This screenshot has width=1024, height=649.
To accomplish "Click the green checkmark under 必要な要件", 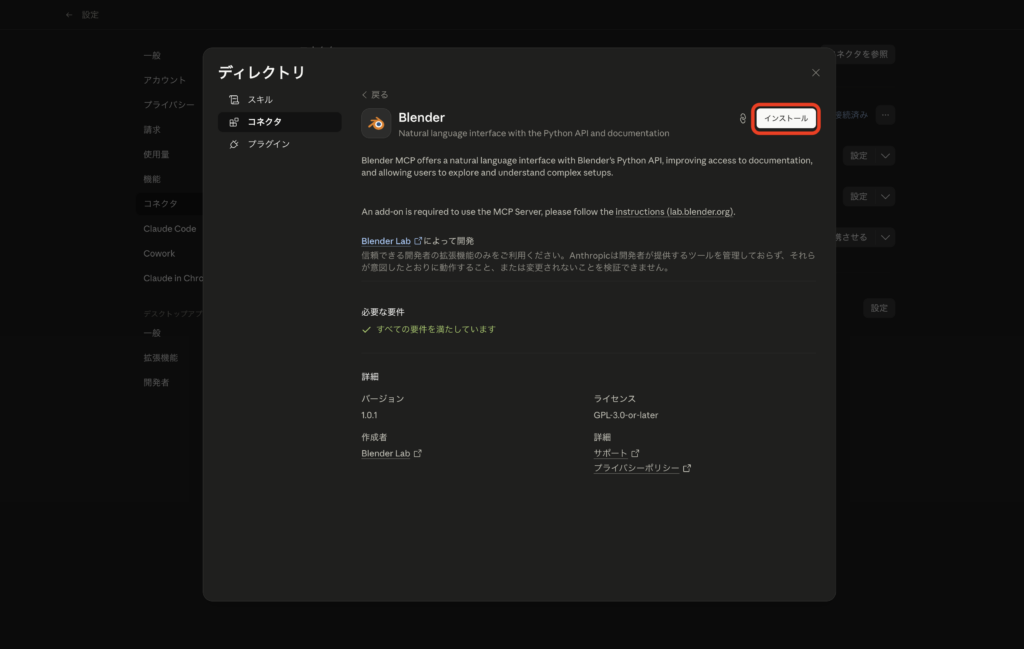I will tap(367, 330).
